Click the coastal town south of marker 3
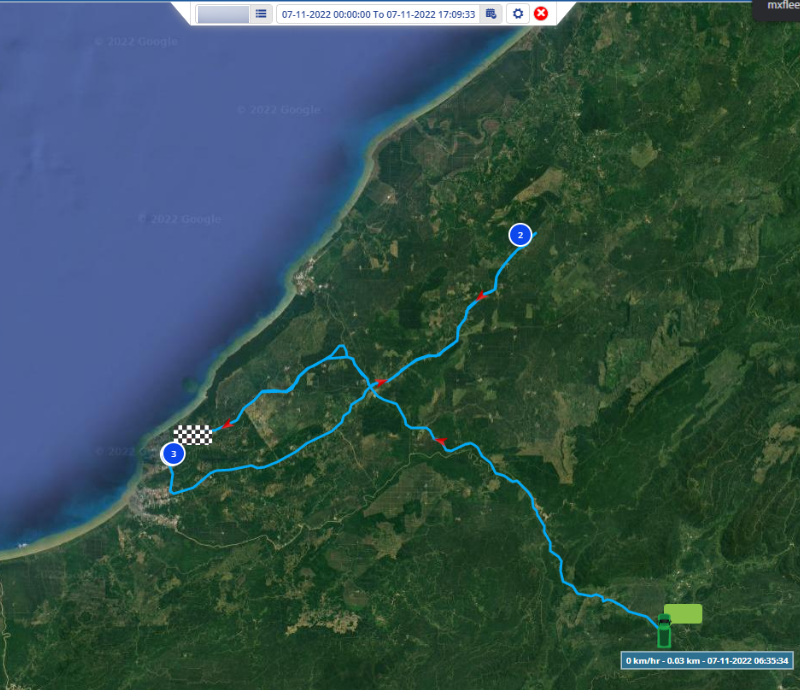Screen dimensions: 800x690 tap(158, 496)
